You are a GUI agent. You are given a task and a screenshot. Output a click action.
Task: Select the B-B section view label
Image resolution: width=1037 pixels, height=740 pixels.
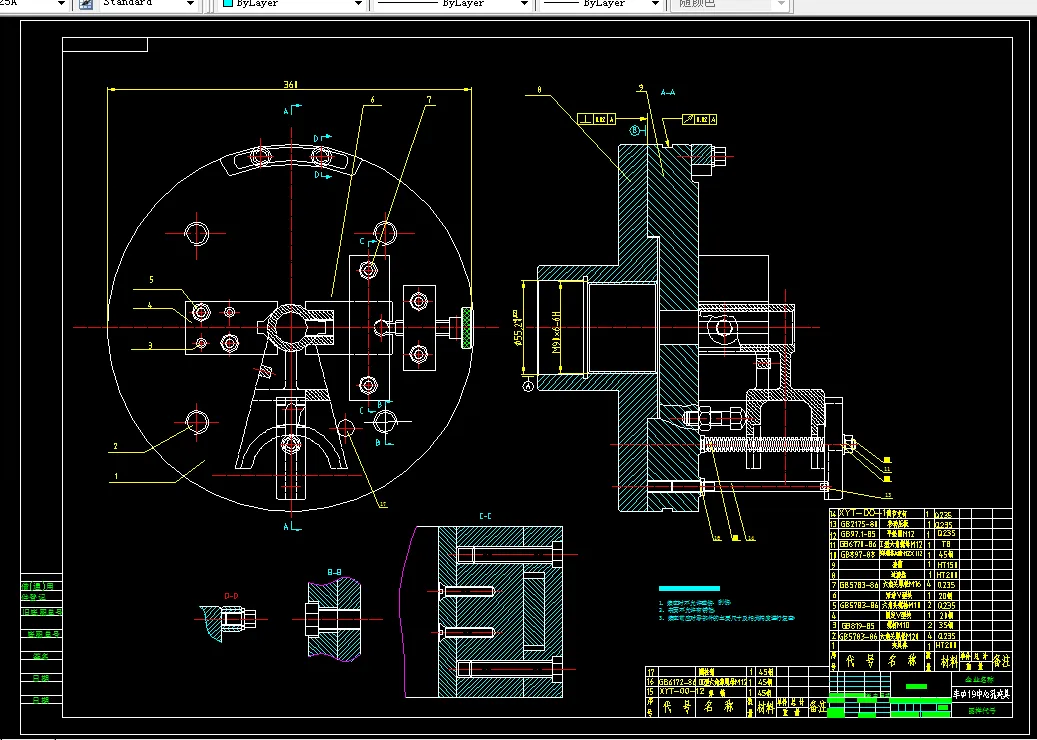click(335, 572)
